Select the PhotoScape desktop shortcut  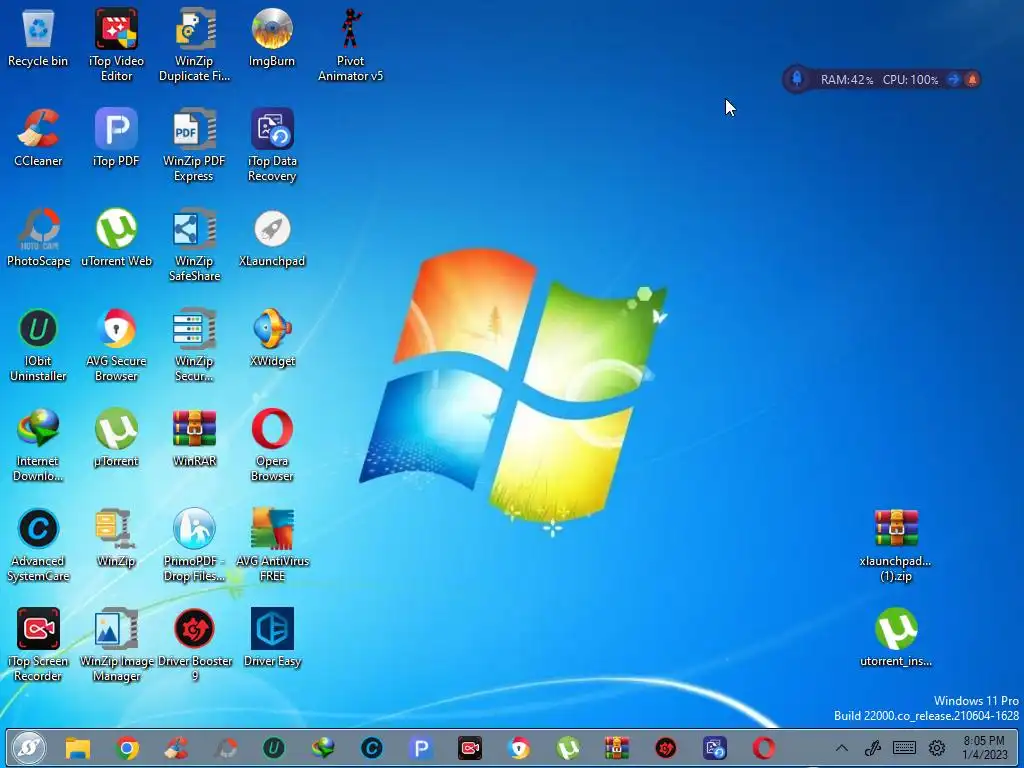38,238
